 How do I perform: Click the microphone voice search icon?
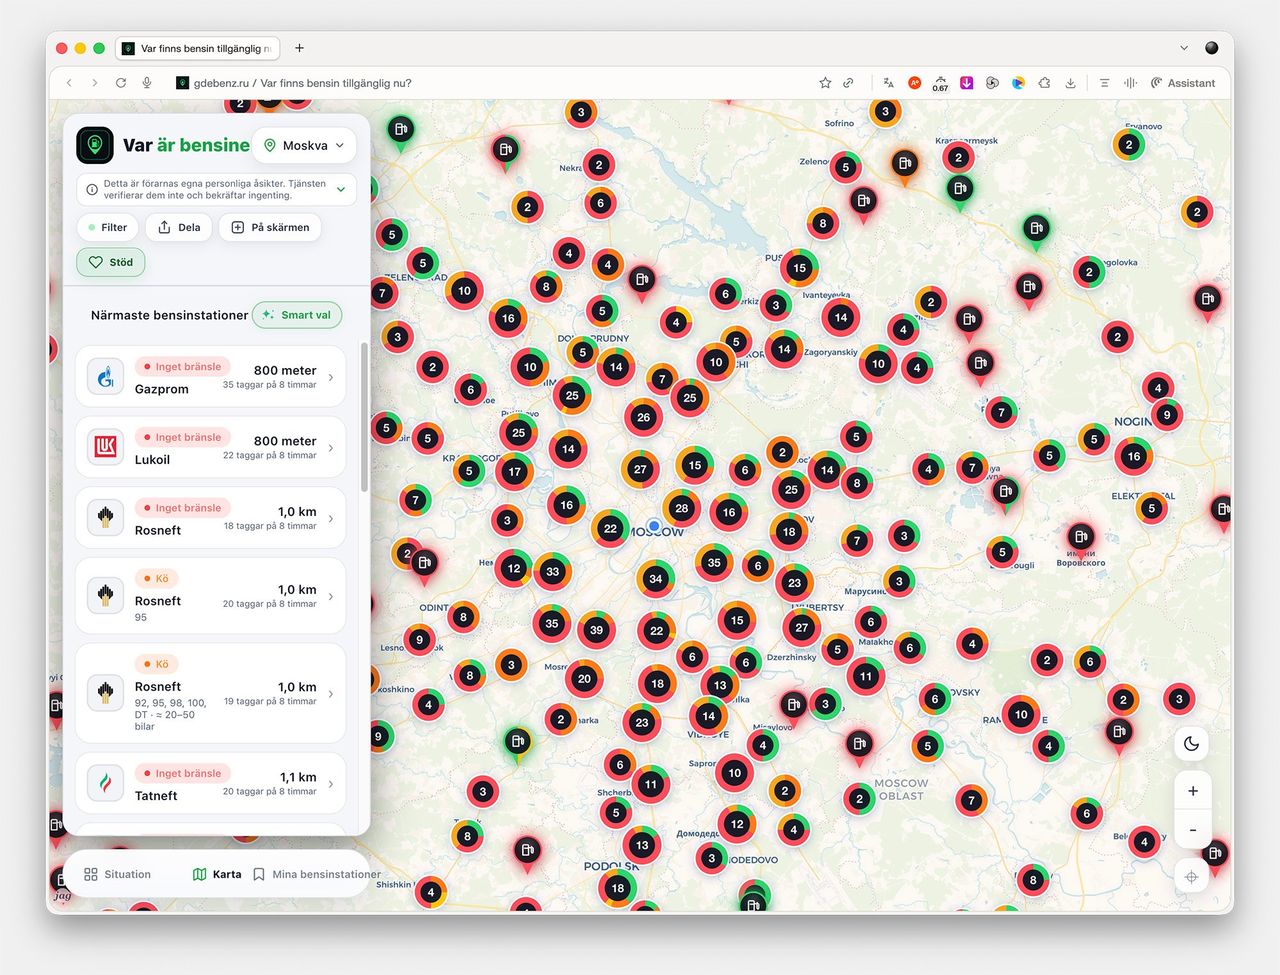click(x=147, y=83)
